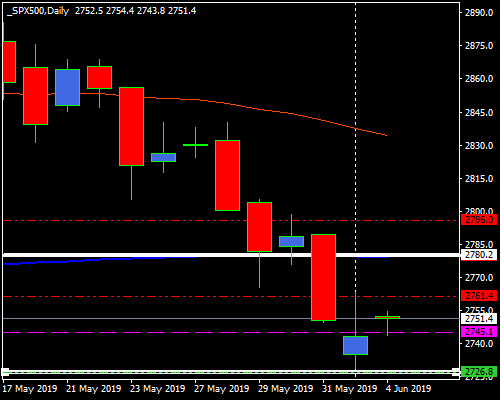Click the 2845.0 price axis value
The height and width of the screenshot is (400, 500).
479,113
